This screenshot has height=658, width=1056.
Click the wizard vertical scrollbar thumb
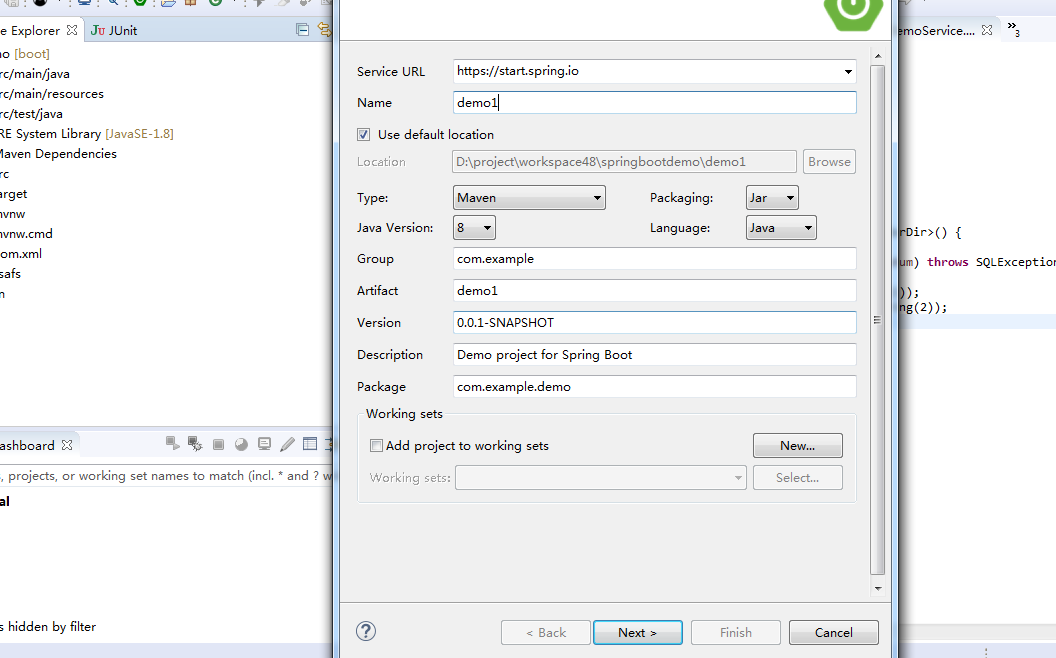(x=878, y=320)
